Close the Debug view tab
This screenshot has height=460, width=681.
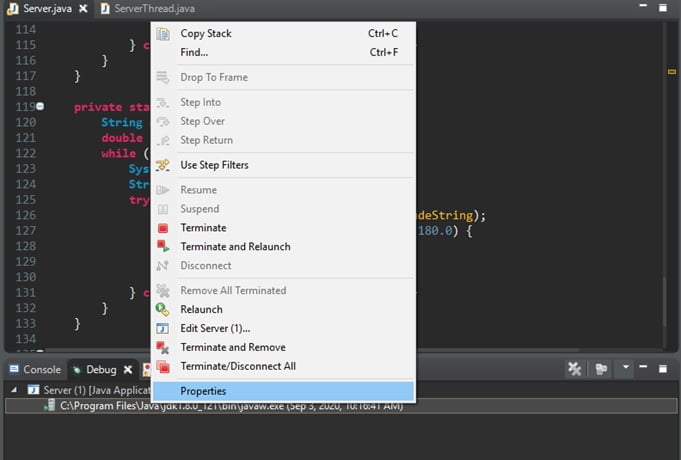coord(128,370)
